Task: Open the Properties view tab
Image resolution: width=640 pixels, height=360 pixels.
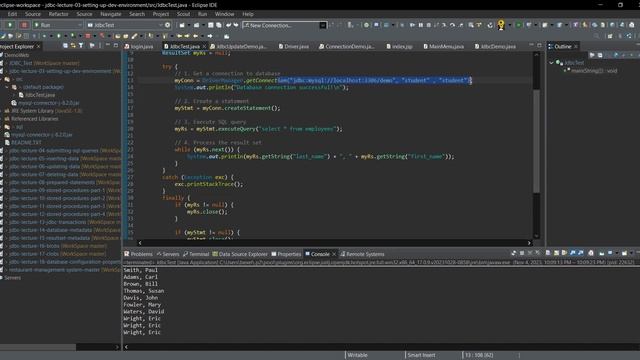Action: pyautogui.click(x=286, y=254)
